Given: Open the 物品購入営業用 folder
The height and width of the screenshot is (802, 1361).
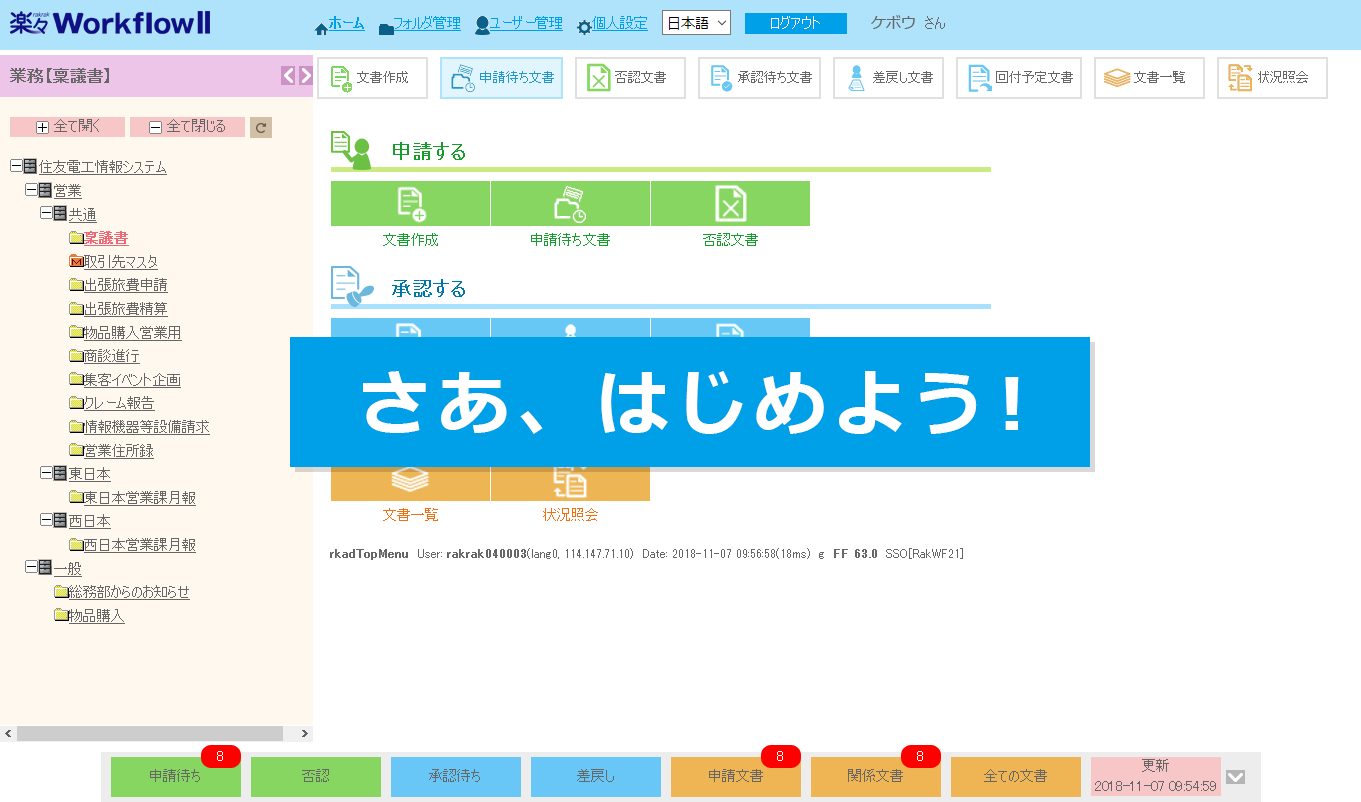Looking at the screenshot, I should (132, 333).
